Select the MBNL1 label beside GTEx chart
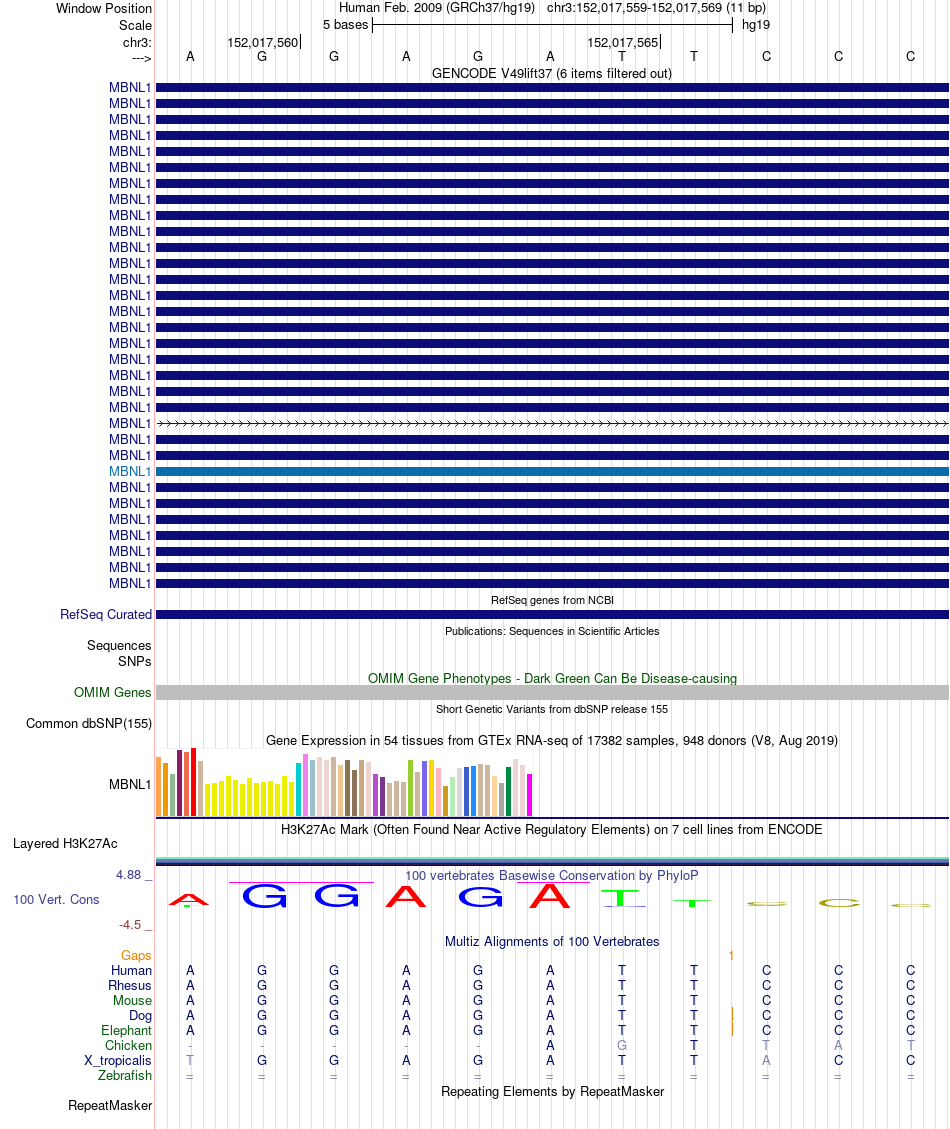Image resolution: width=950 pixels, height=1129 pixels. pos(130,784)
